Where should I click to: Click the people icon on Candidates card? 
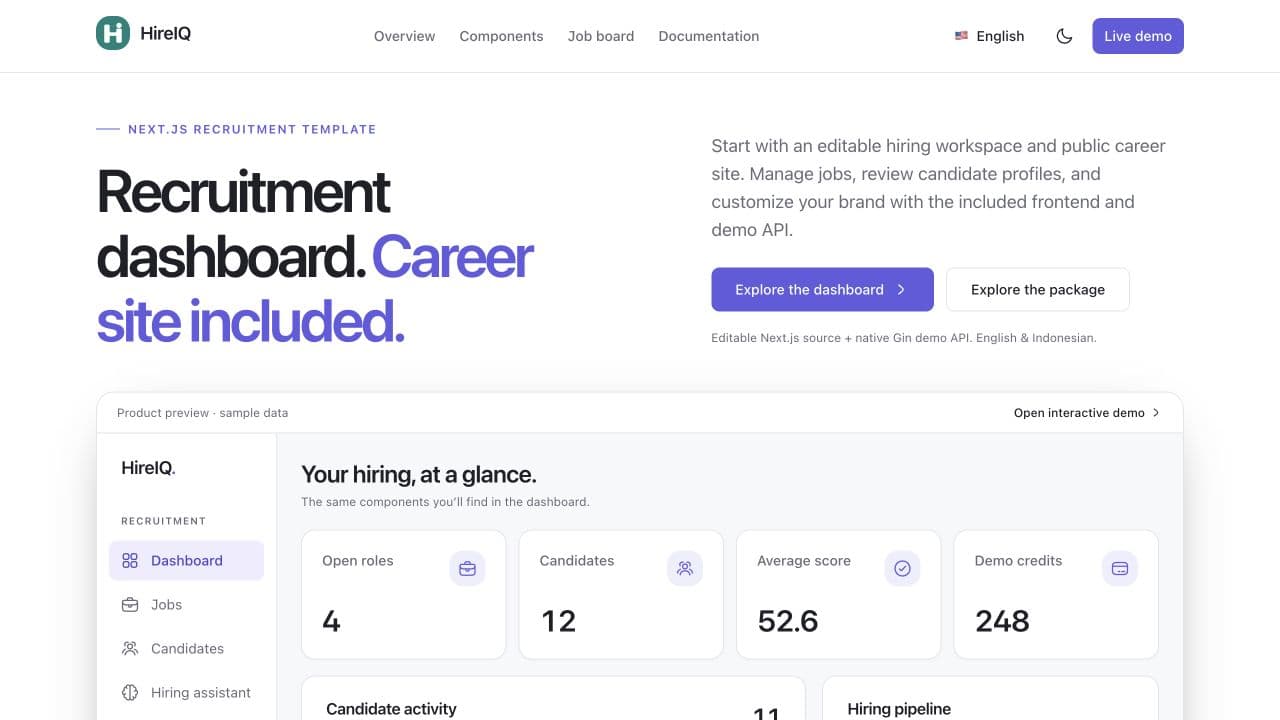685,568
